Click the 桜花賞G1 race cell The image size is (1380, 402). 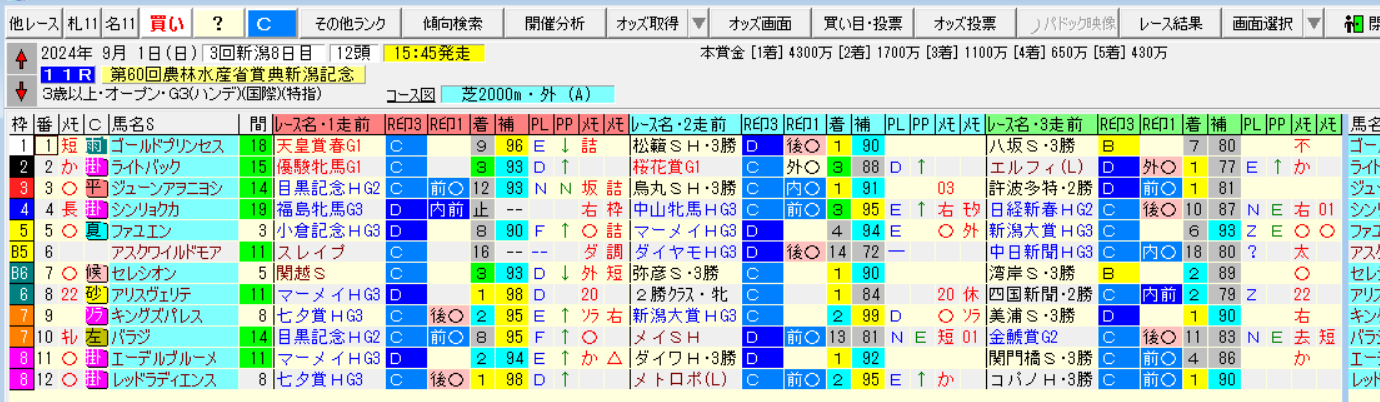[686, 167]
